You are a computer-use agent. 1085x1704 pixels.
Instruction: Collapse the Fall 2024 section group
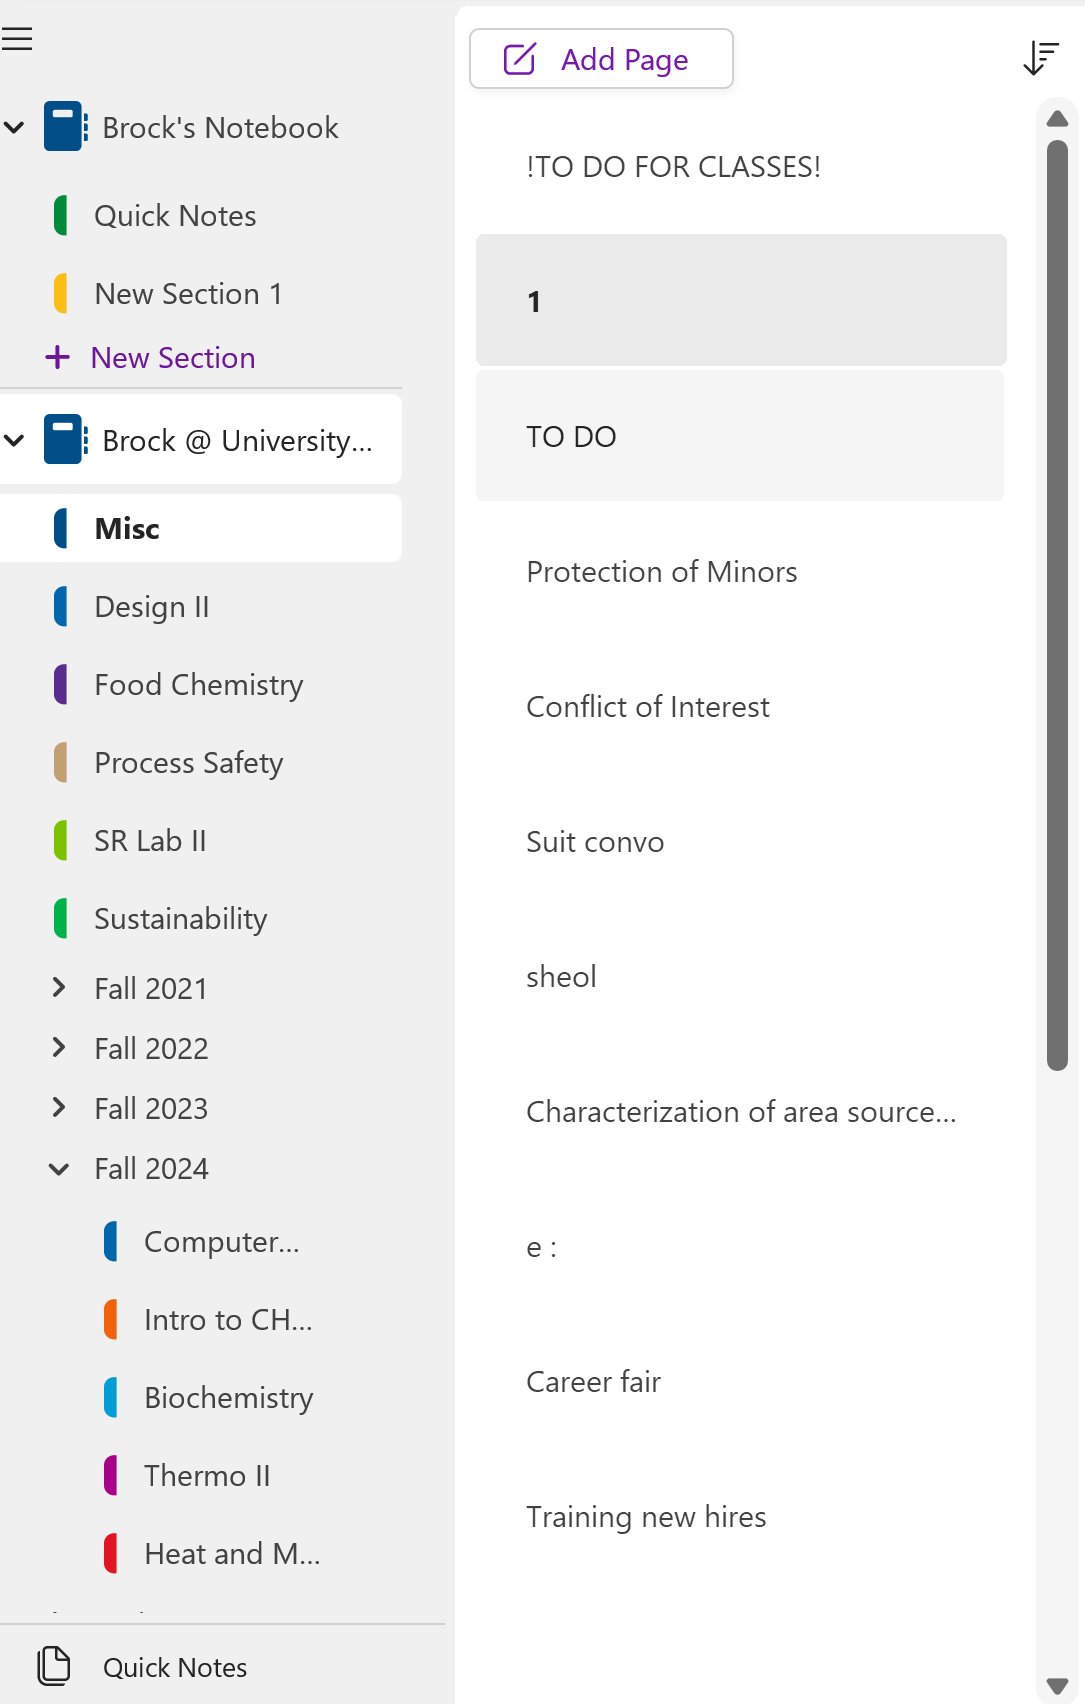point(59,1168)
